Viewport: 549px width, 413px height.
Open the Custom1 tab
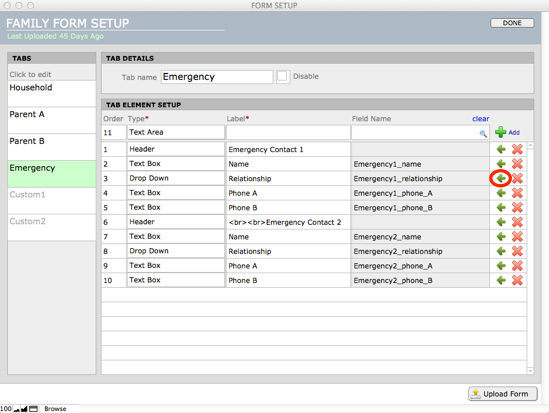(52, 201)
